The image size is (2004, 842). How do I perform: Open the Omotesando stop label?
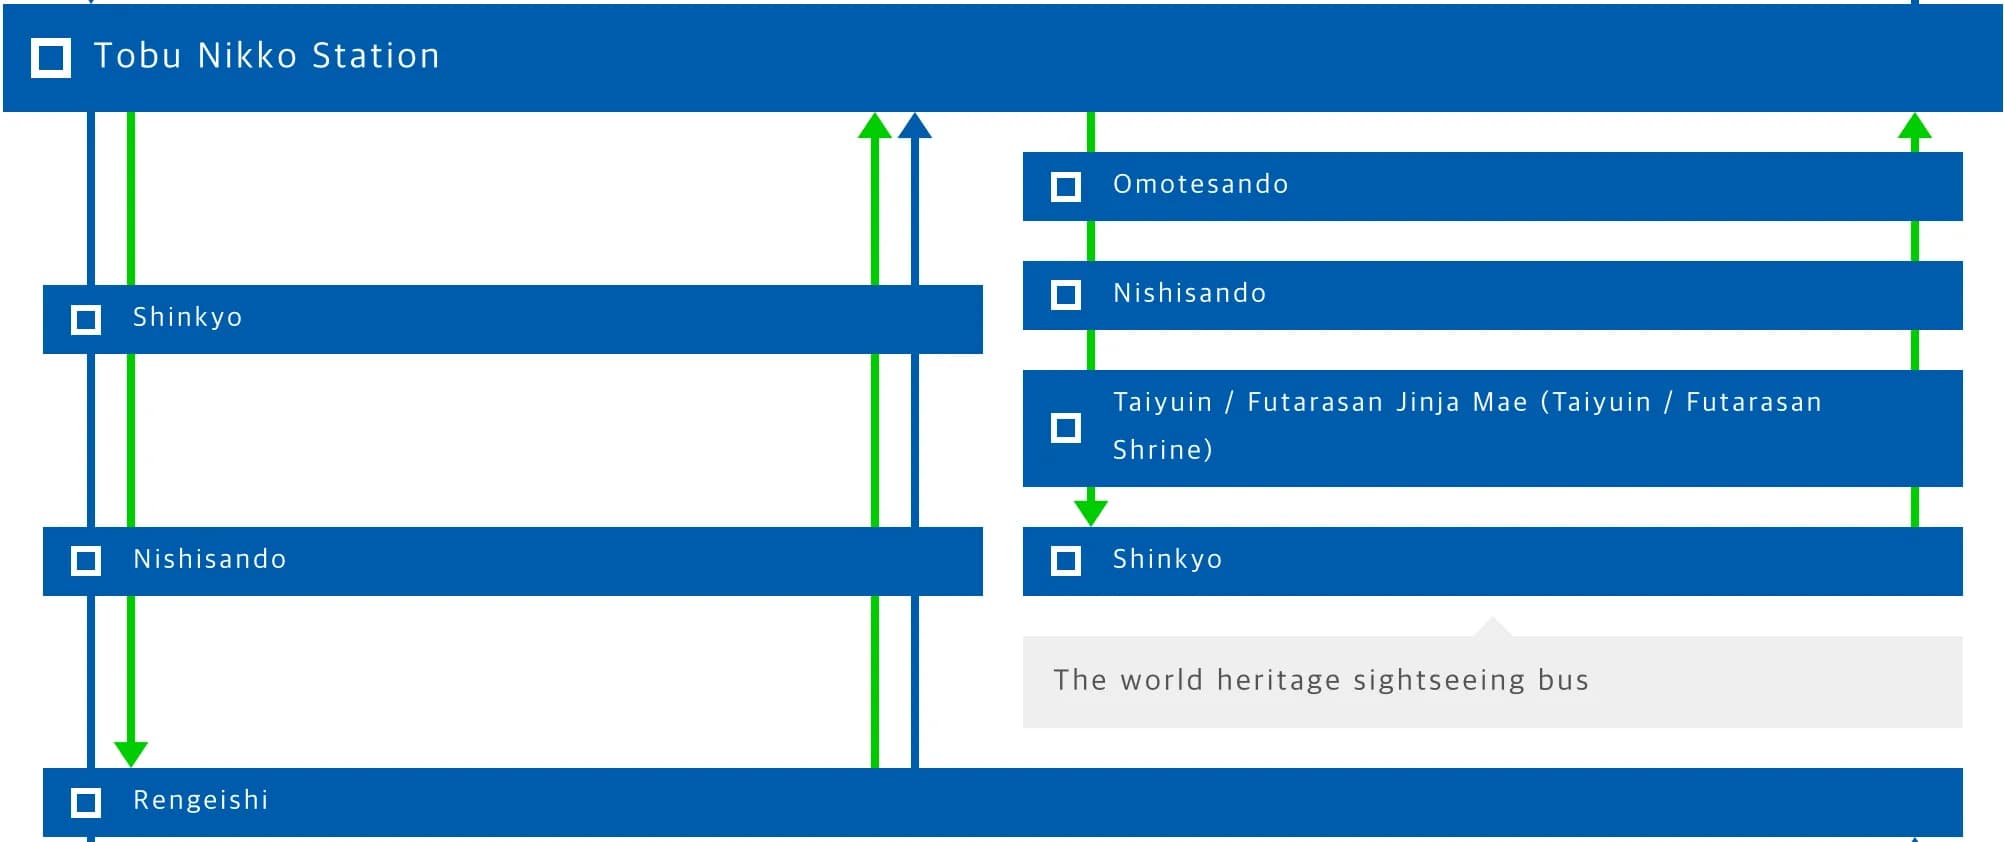pyautogui.click(x=1200, y=185)
